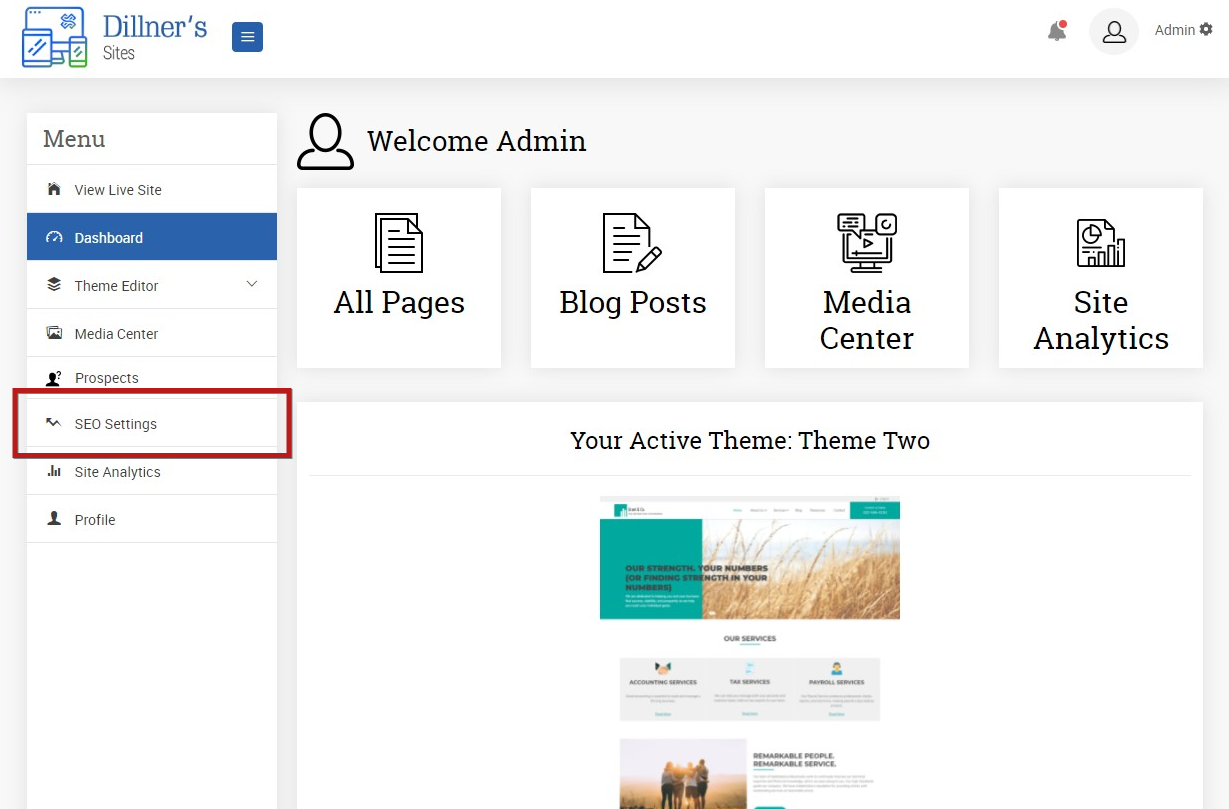Open Profile menu item
The height and width of the screenshot is (809, 1229).
152,519
